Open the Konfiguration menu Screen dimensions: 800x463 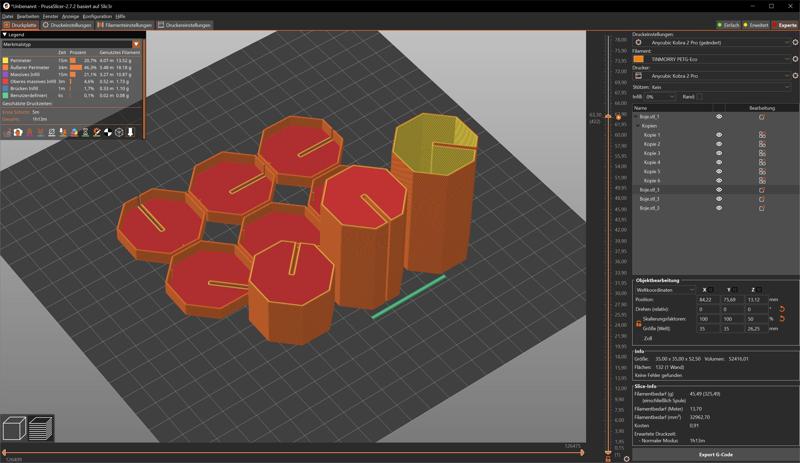pyautogui.click(x=97, y=16)
